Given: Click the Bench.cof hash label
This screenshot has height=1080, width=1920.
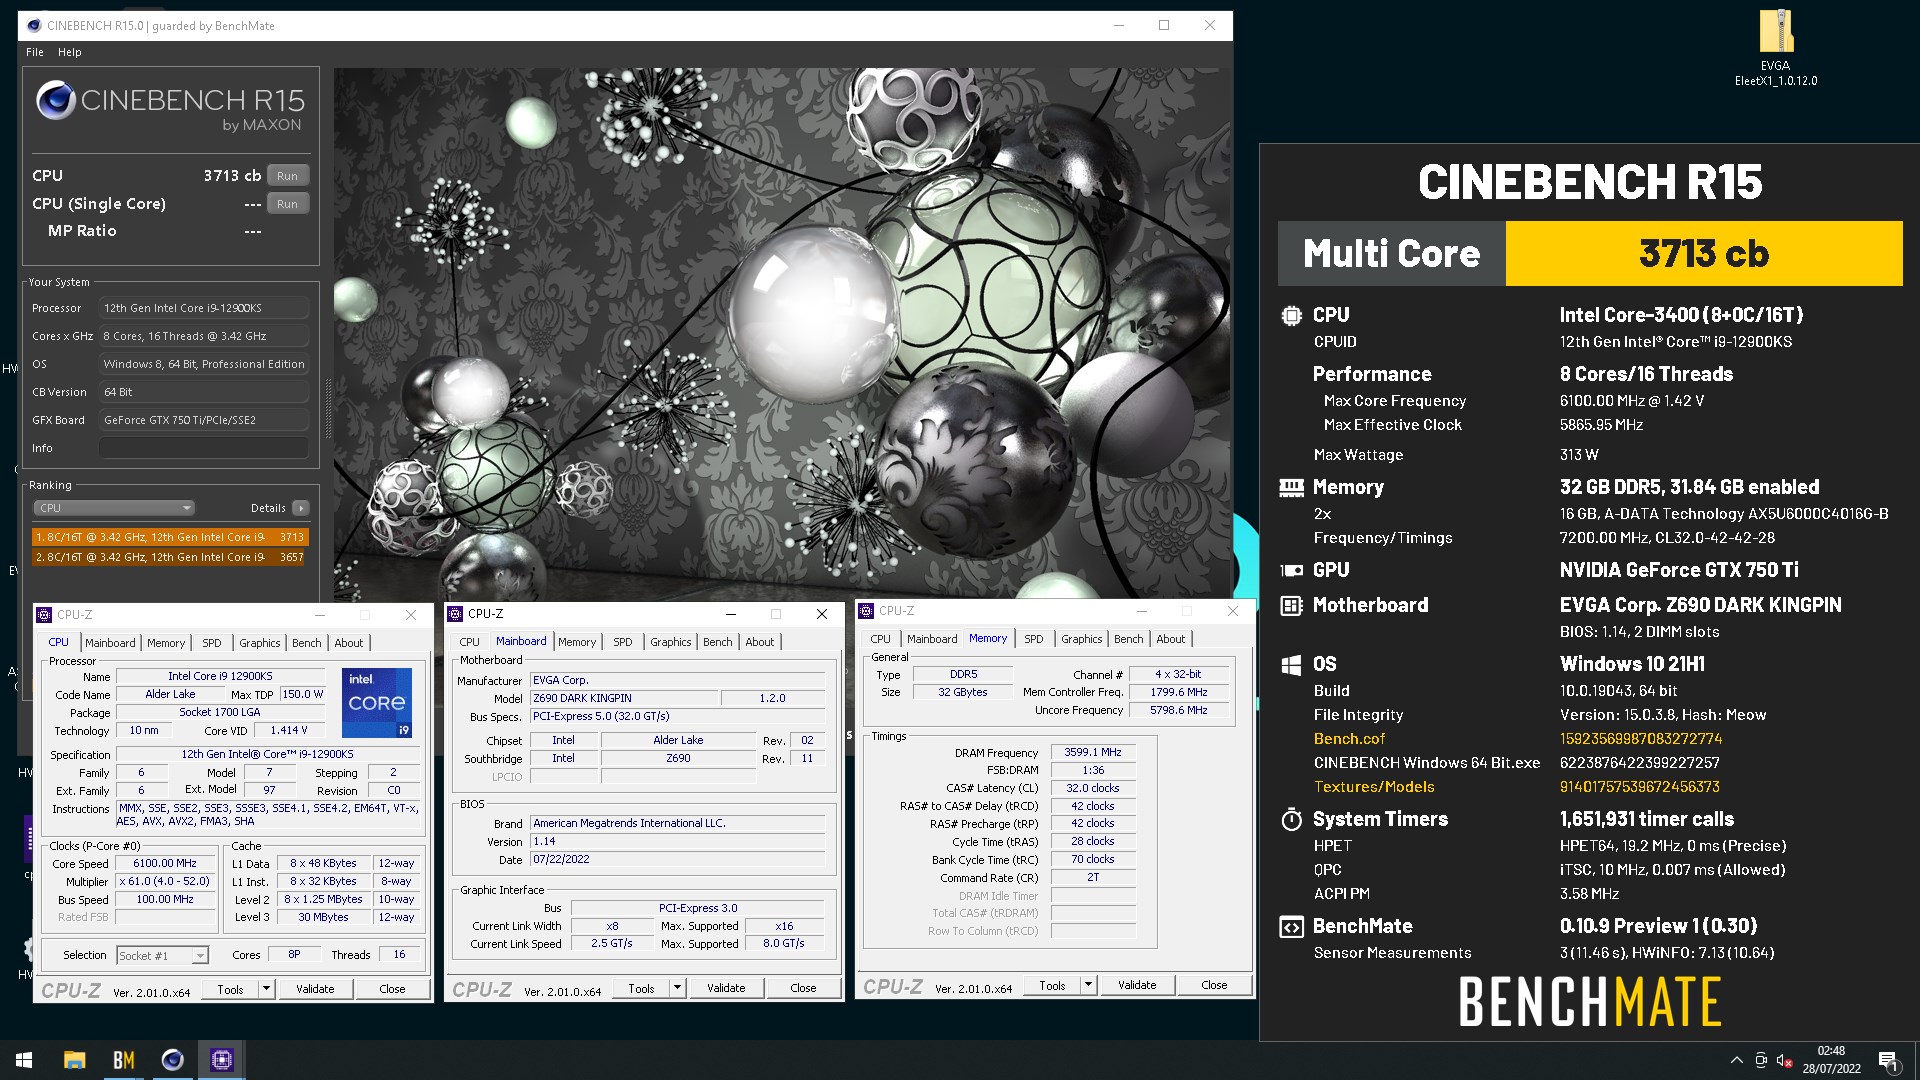Looking at the screenshot, I should (x=1349, y=739).
